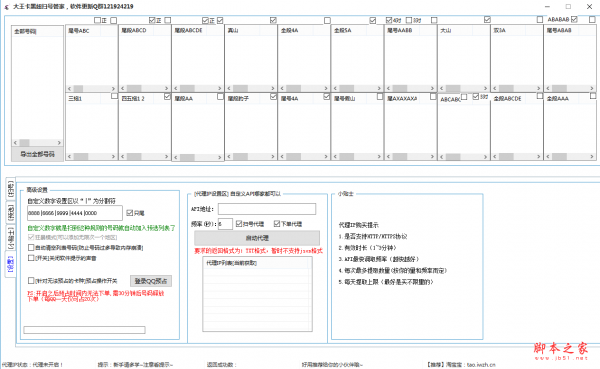Click the empty field below the red PS note
The height and width of the screenshot is (369, 600).
tap(84, 330)
